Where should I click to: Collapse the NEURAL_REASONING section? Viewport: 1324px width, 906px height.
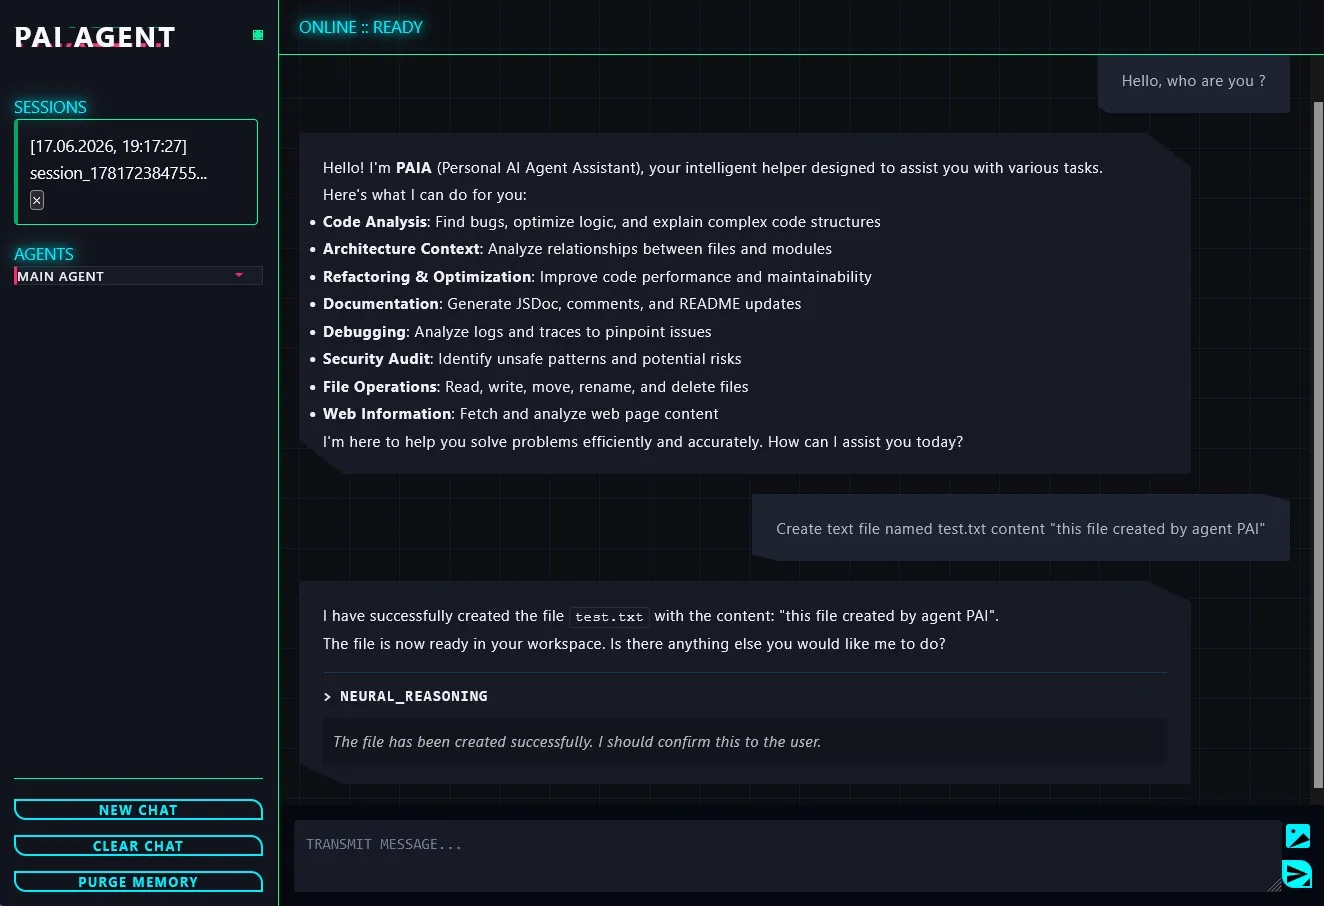[x=406, y=696]
